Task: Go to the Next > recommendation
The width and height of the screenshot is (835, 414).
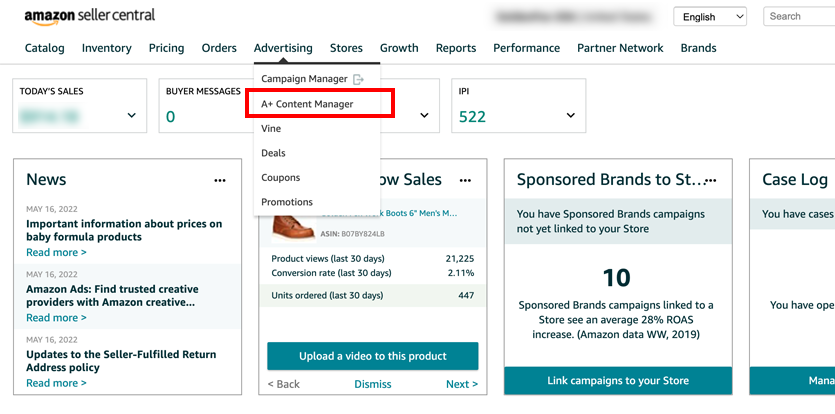Action: coord(461,384)
